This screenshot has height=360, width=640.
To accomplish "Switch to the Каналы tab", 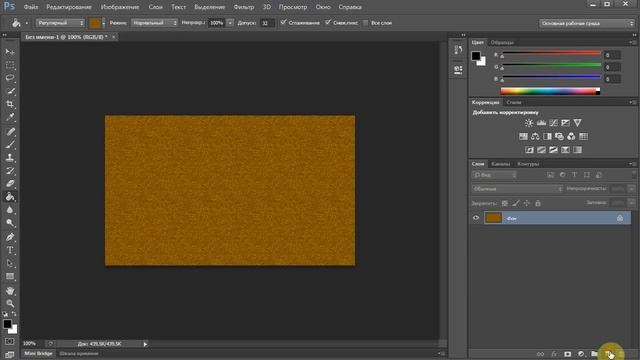I will [500, 164].
